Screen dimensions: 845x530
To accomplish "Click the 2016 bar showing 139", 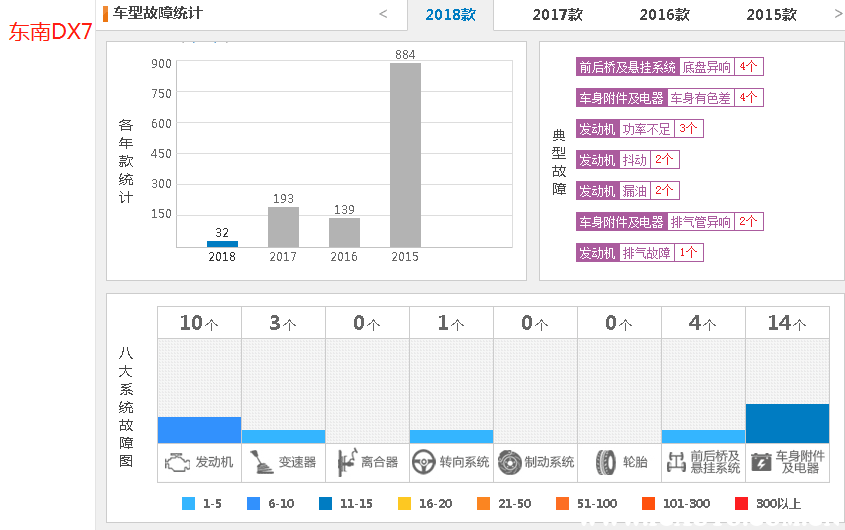I will click(x=344, y=232).
